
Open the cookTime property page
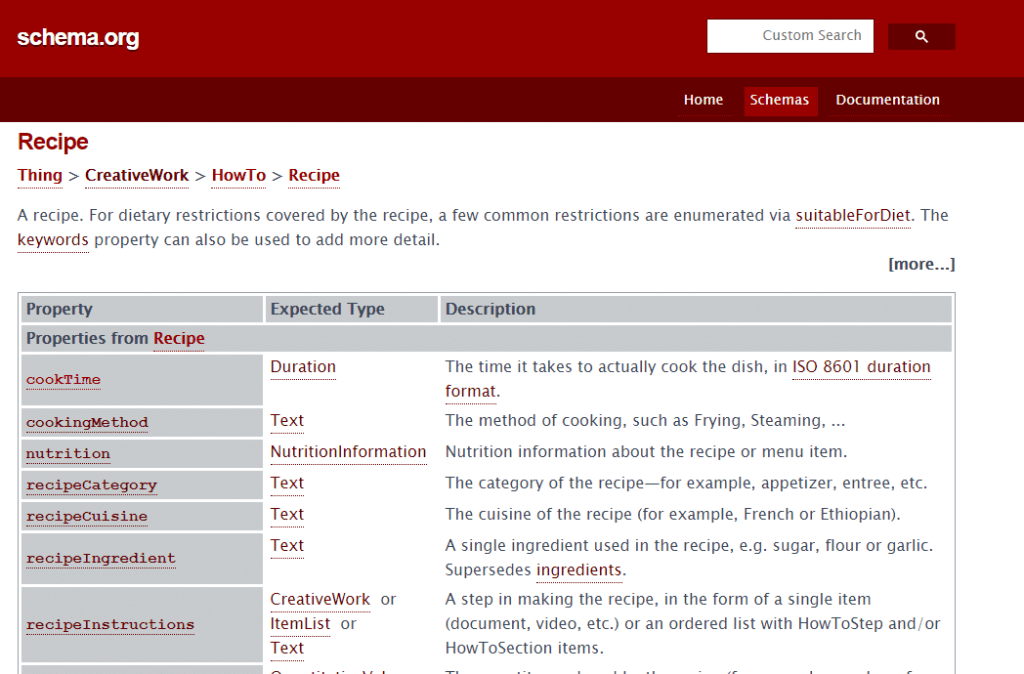(63, 380)
